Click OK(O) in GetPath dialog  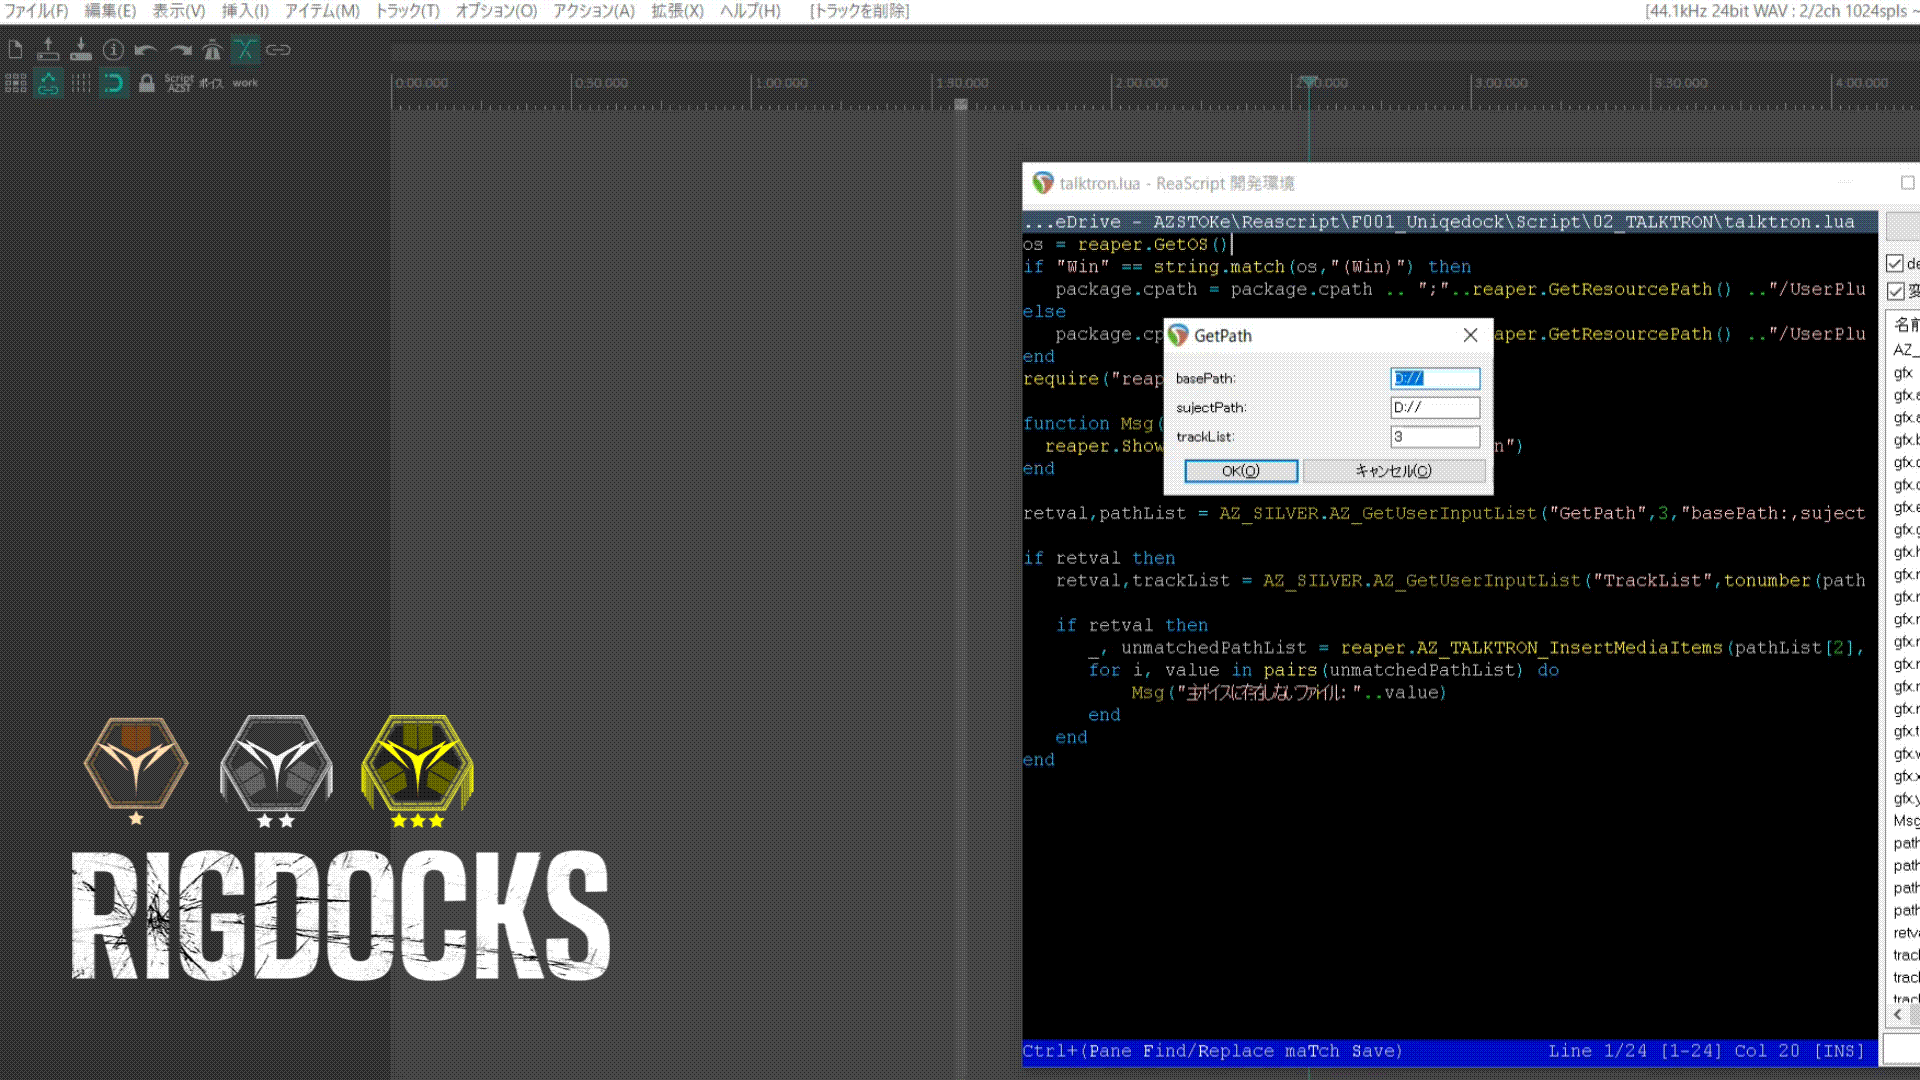(x=1241, y=471)
